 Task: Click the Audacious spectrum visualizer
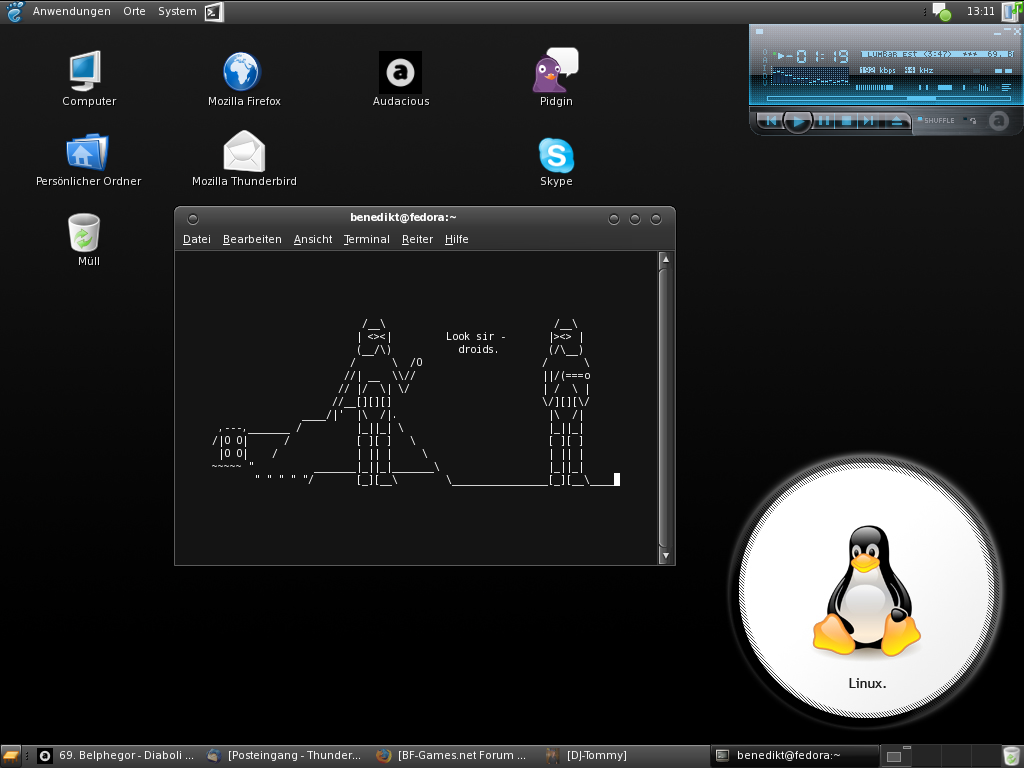(810, 76)
